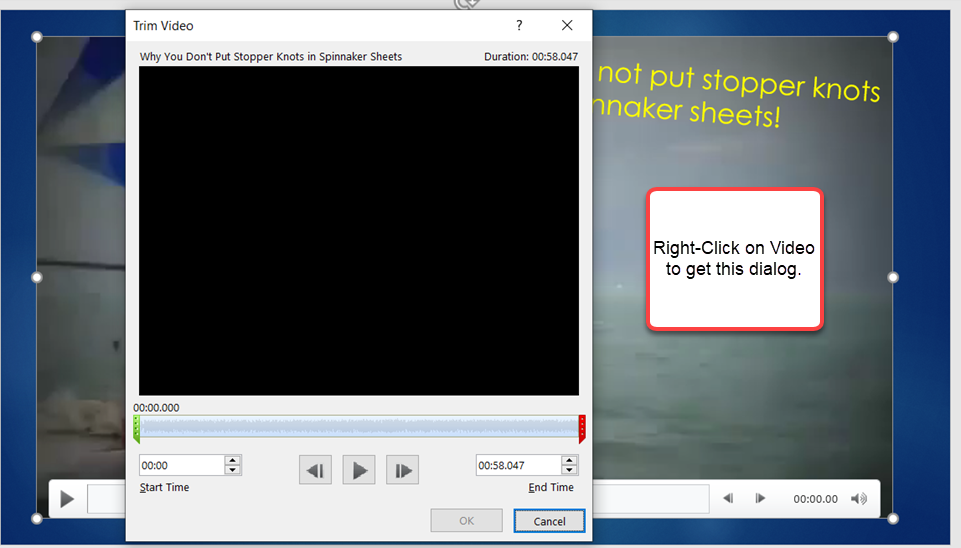Screen dimensions: 961x548
Task: Play the video on the slide
Action: pyautogui.click(x=67, y=499)
